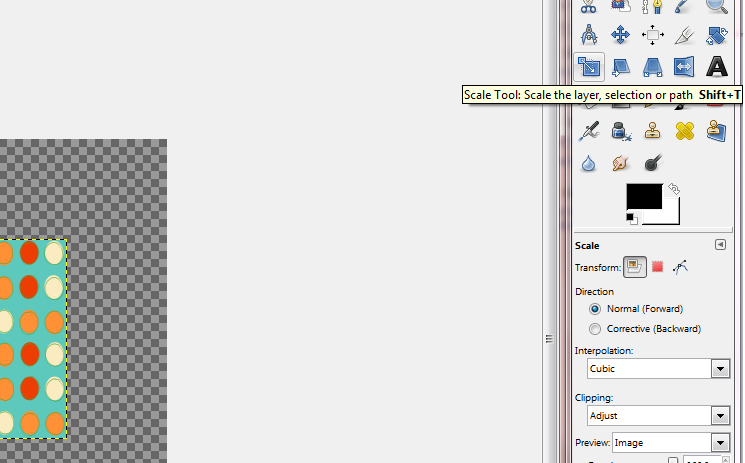Select the Scissors Select tool
The width and height of the screenshot is (745, 463).
[x=589, y=6]
